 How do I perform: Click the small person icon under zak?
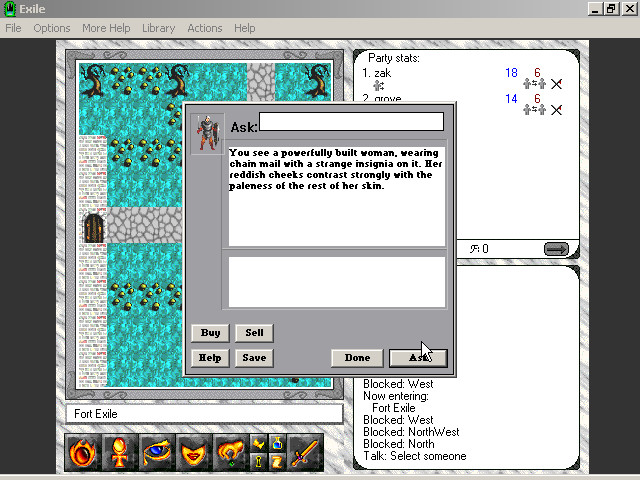click(x=379, y=86)
